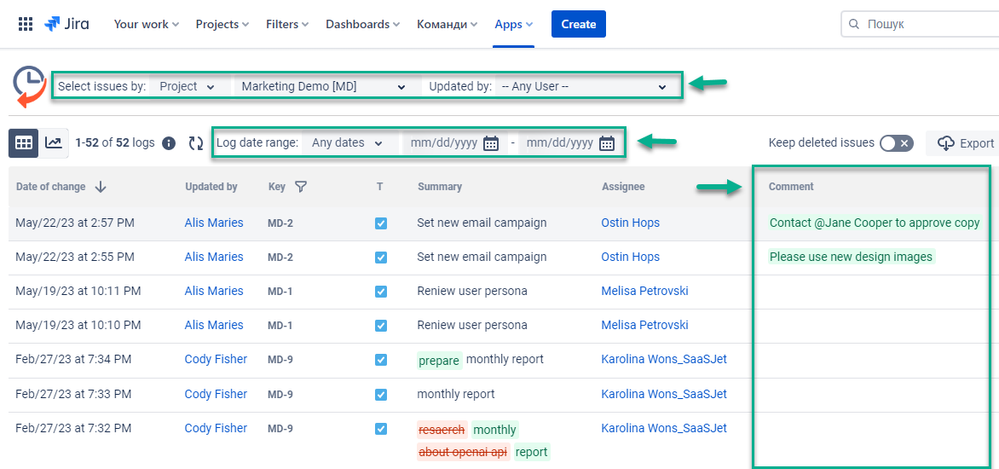999x469 pixels.
Task: Click the Summary column header
Action: 440,187
